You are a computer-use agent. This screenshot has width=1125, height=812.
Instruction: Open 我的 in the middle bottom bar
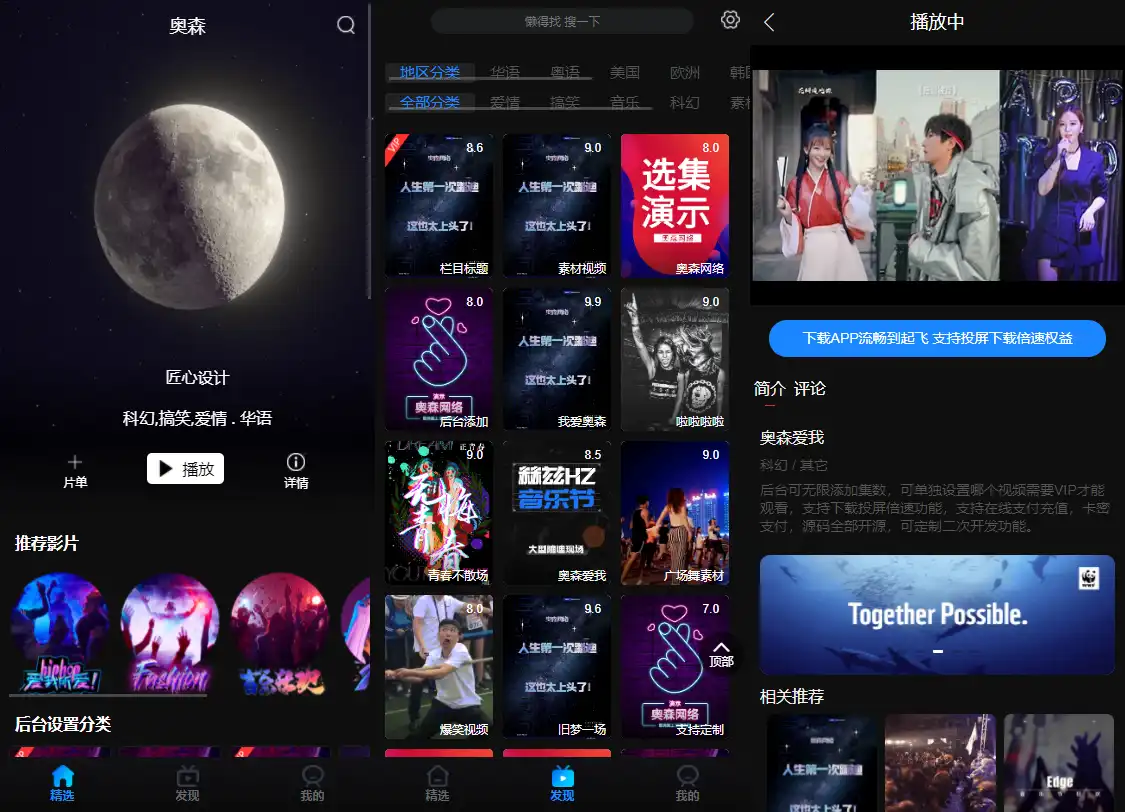click(687, 783)
